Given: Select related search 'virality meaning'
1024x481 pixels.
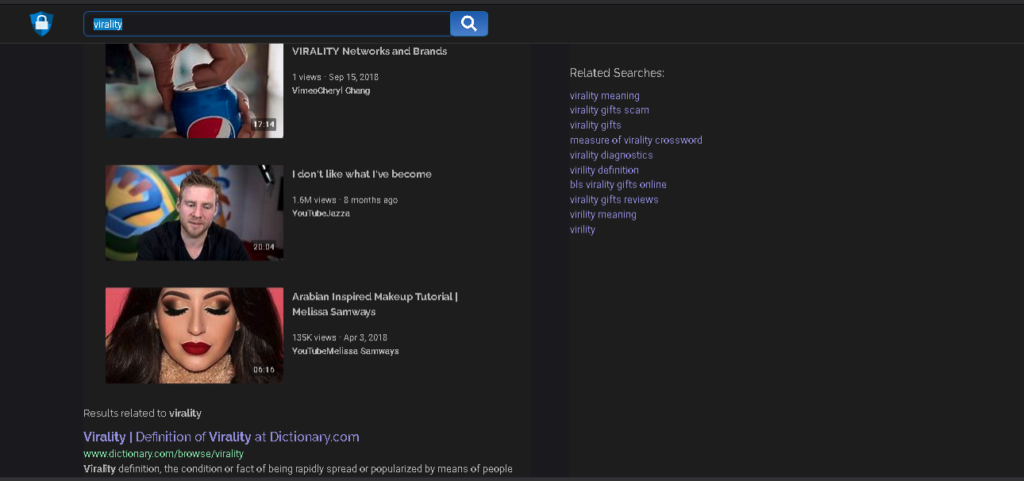Looking at the screenshot, I should [x=605, y=96].
